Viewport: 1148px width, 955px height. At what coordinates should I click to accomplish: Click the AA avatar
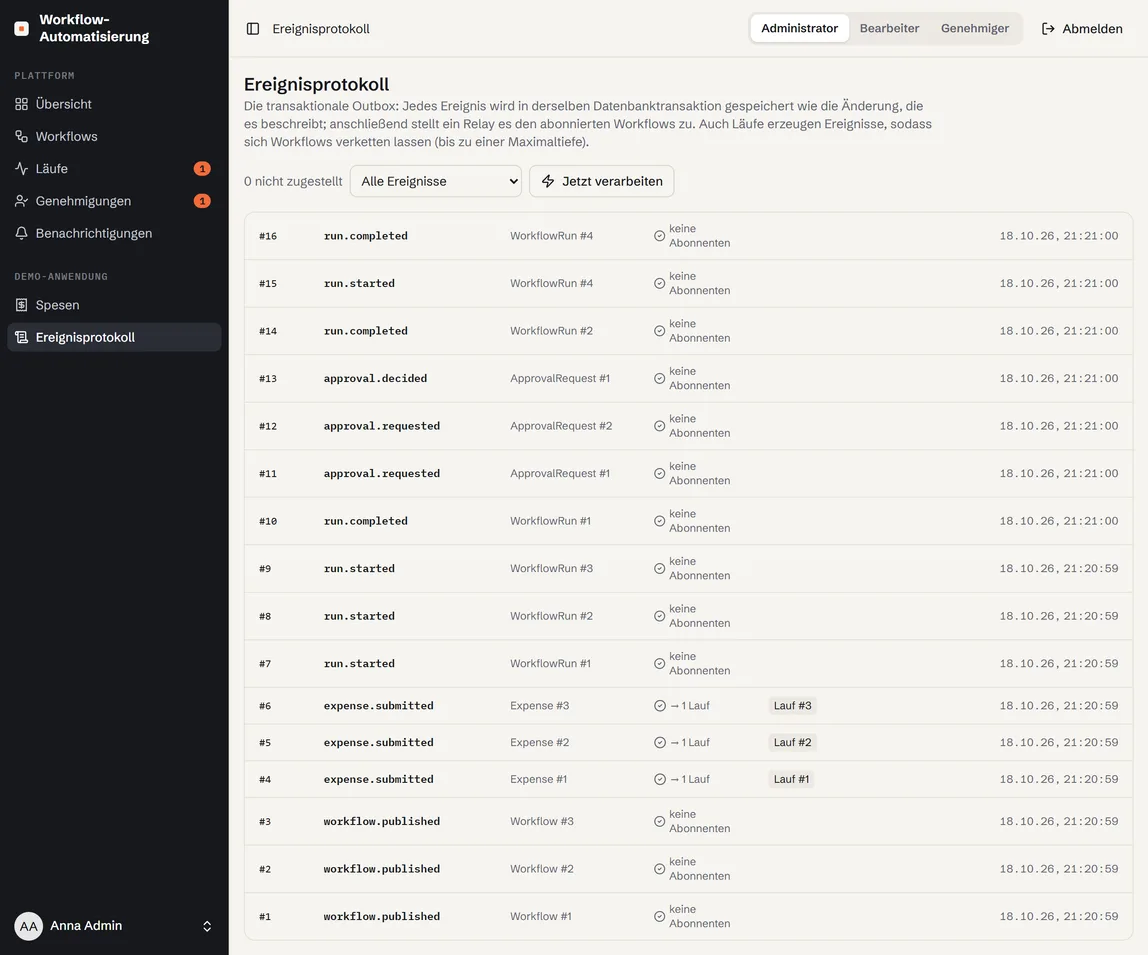tap(29, 926)
